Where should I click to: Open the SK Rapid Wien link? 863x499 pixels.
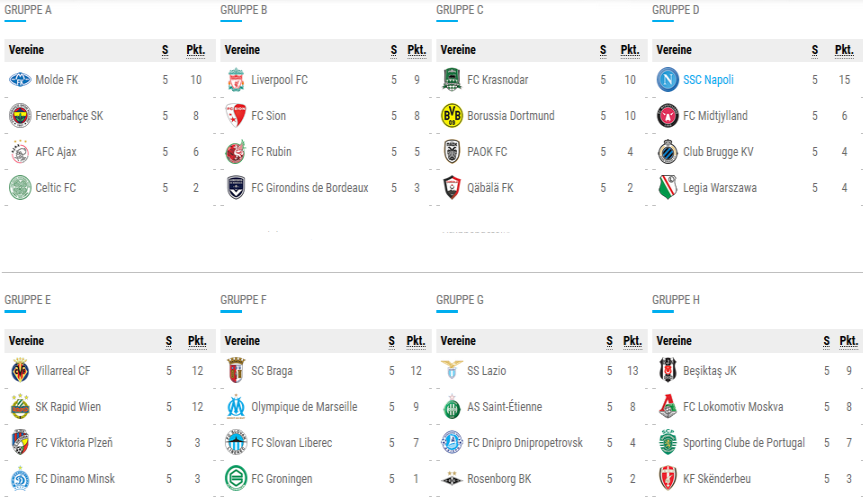[68, 407]
